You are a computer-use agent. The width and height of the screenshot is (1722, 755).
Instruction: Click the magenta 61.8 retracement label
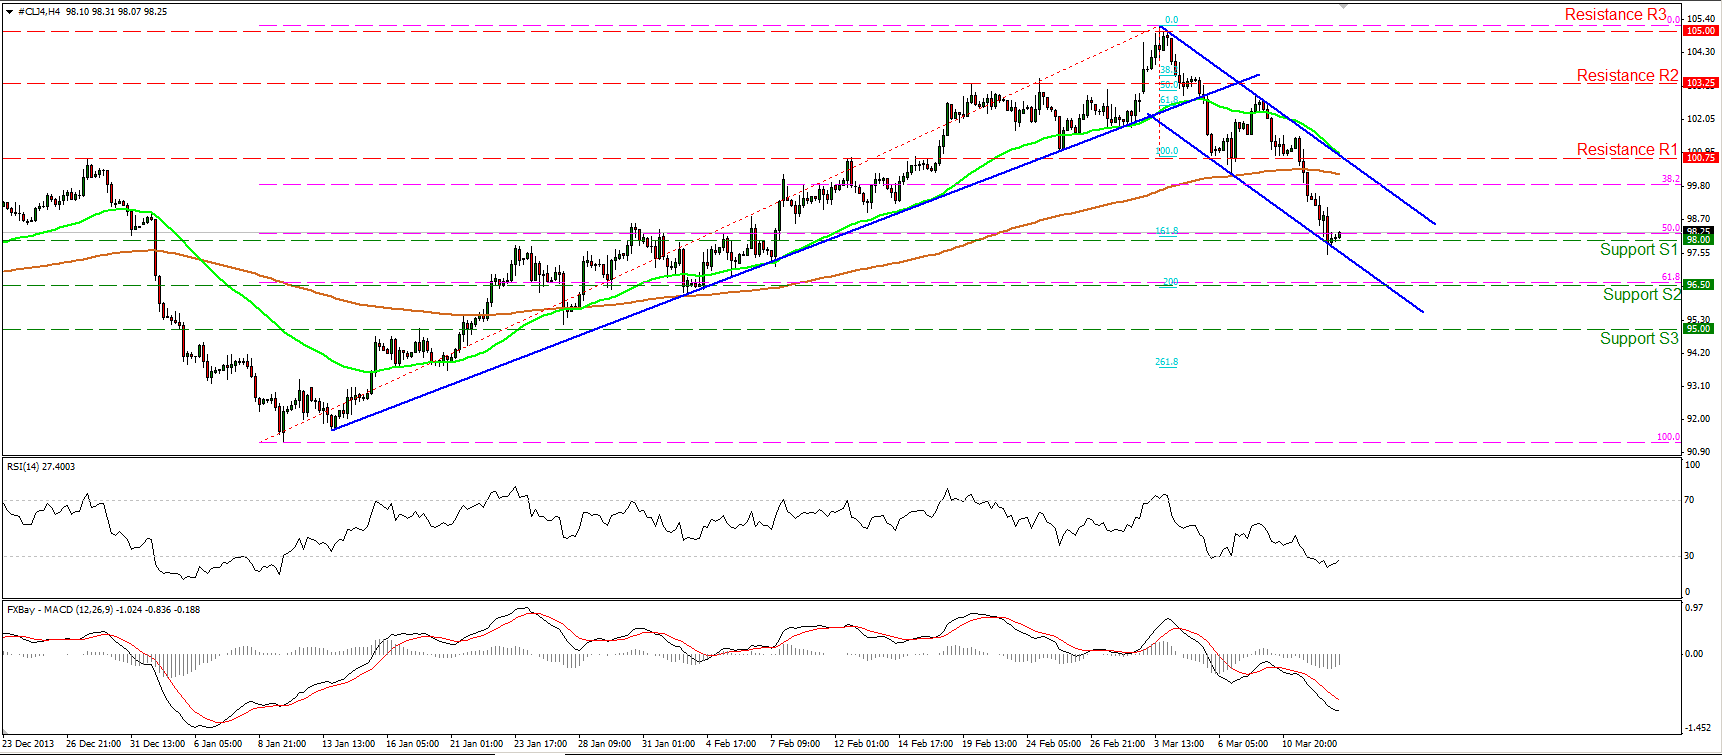1670,277
